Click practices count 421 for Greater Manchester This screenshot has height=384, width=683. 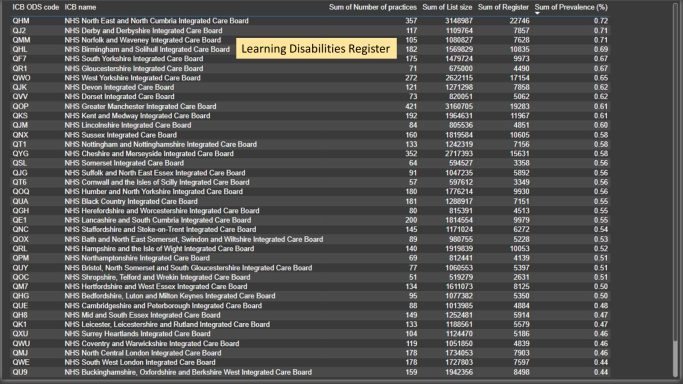[x=411, y=106]
